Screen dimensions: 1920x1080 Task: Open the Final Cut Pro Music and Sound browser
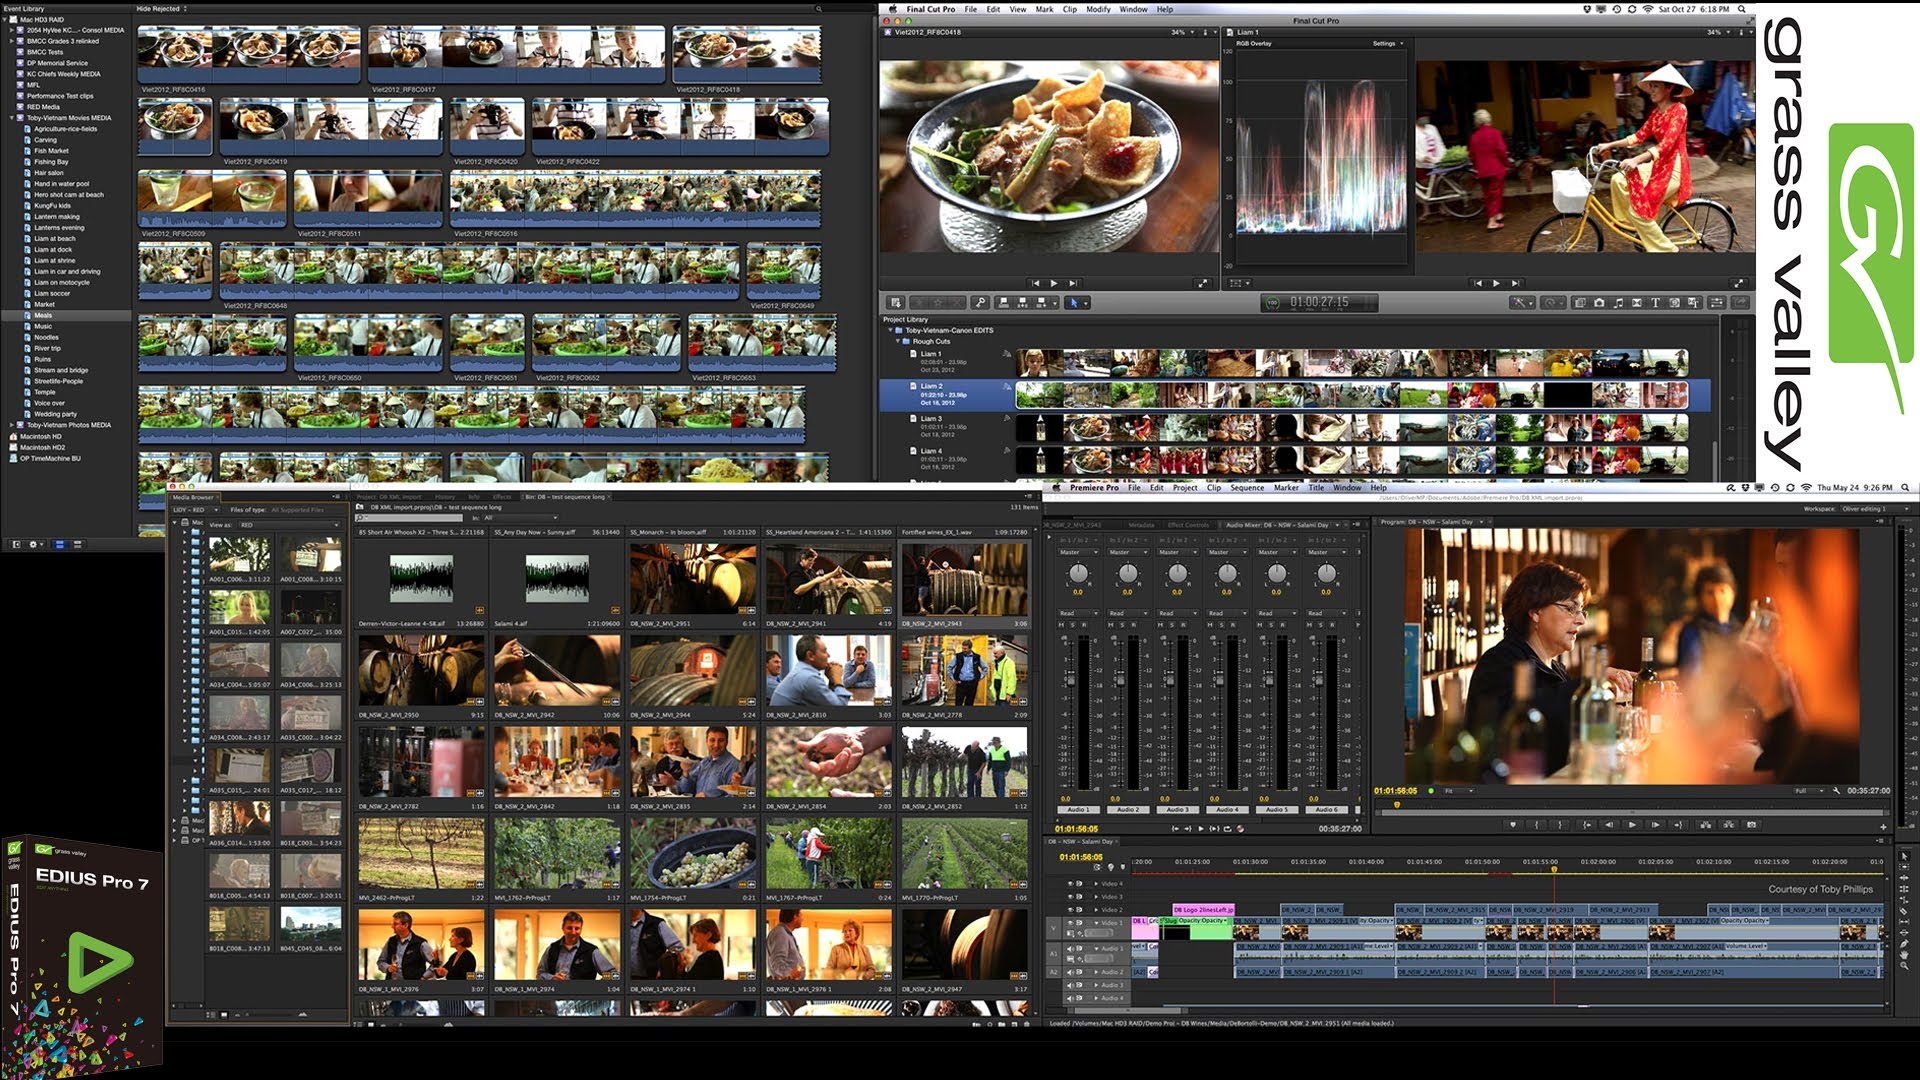1618,302
